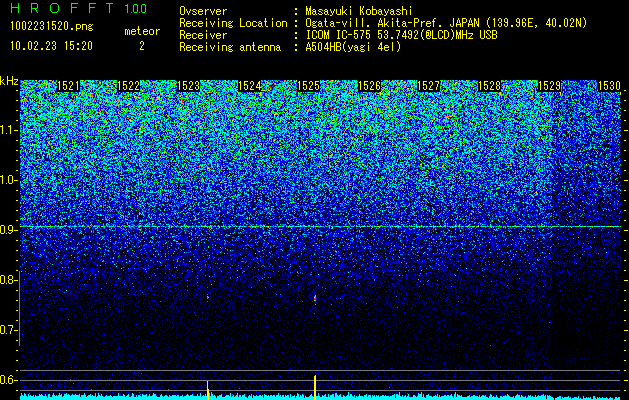The height and width of the screenshot is (400, 629).
Task: Click the date stamp 10.02.23 15:20
Action: click(x=51, y=46)
